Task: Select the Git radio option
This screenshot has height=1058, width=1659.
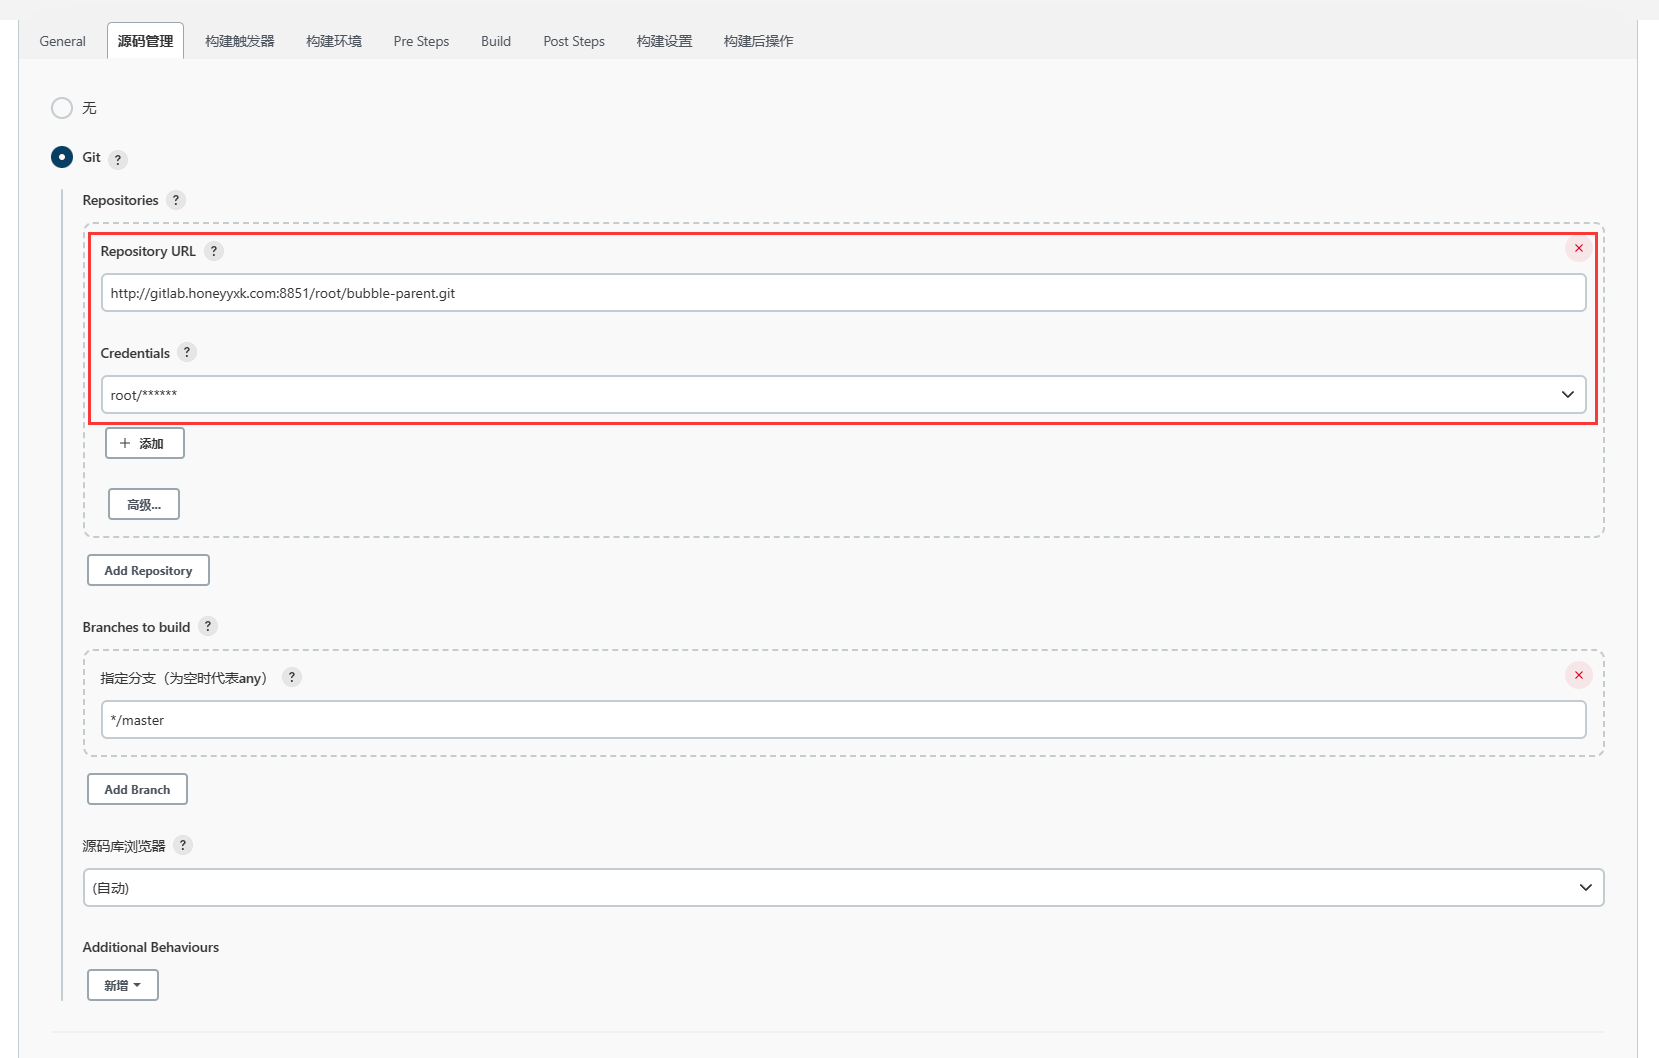Action: click(x=62, y=157)
